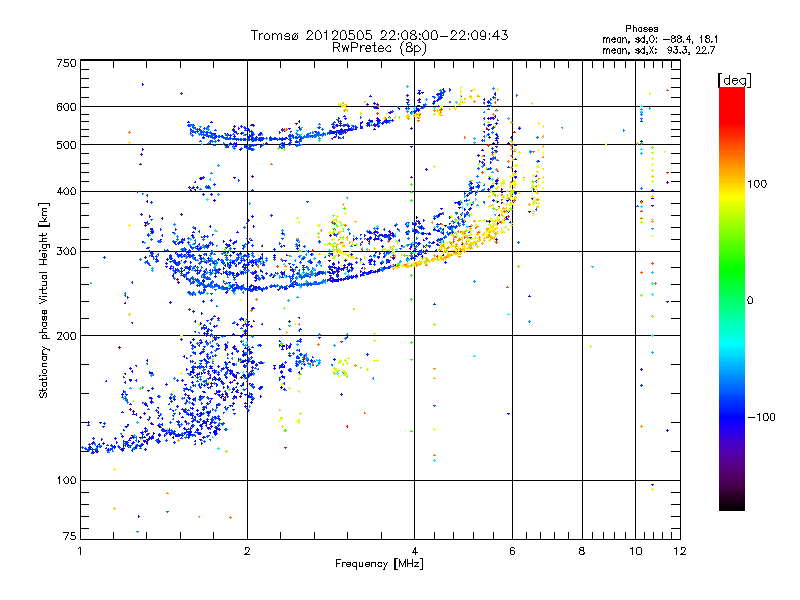This screenshot has height=600, width=800.
Task: Click the colorbar tick label '0'
Action: click(750, 300)
